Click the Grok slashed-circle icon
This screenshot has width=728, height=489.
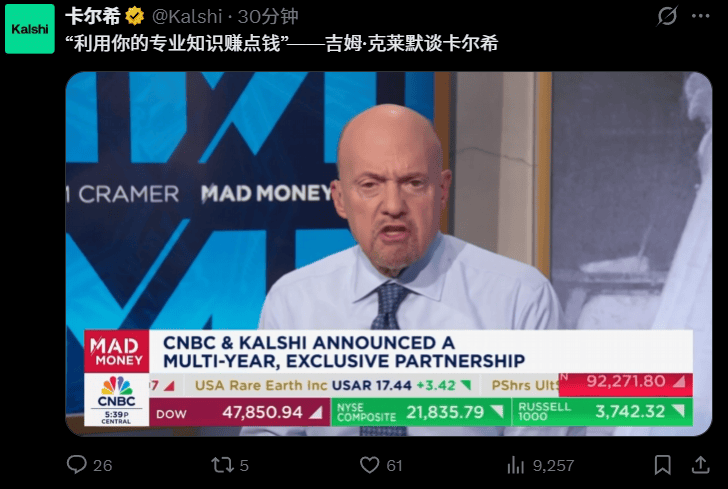[x=667, y=16]
